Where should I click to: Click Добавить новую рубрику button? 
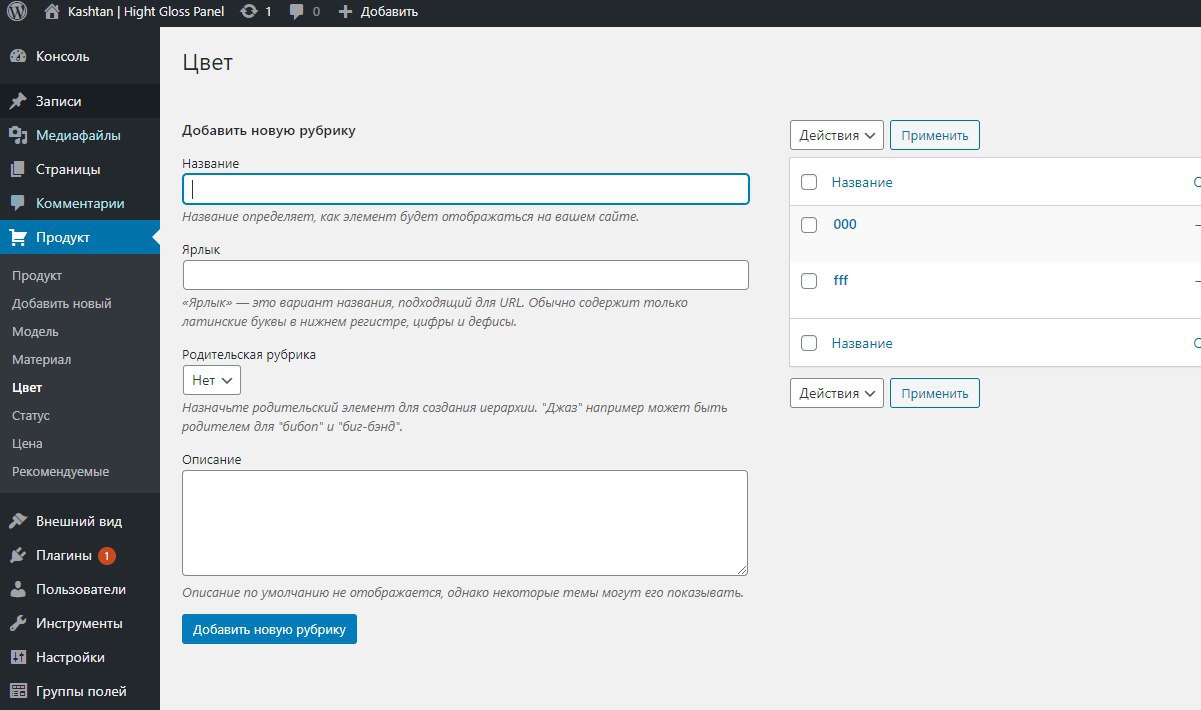[269, 629]
